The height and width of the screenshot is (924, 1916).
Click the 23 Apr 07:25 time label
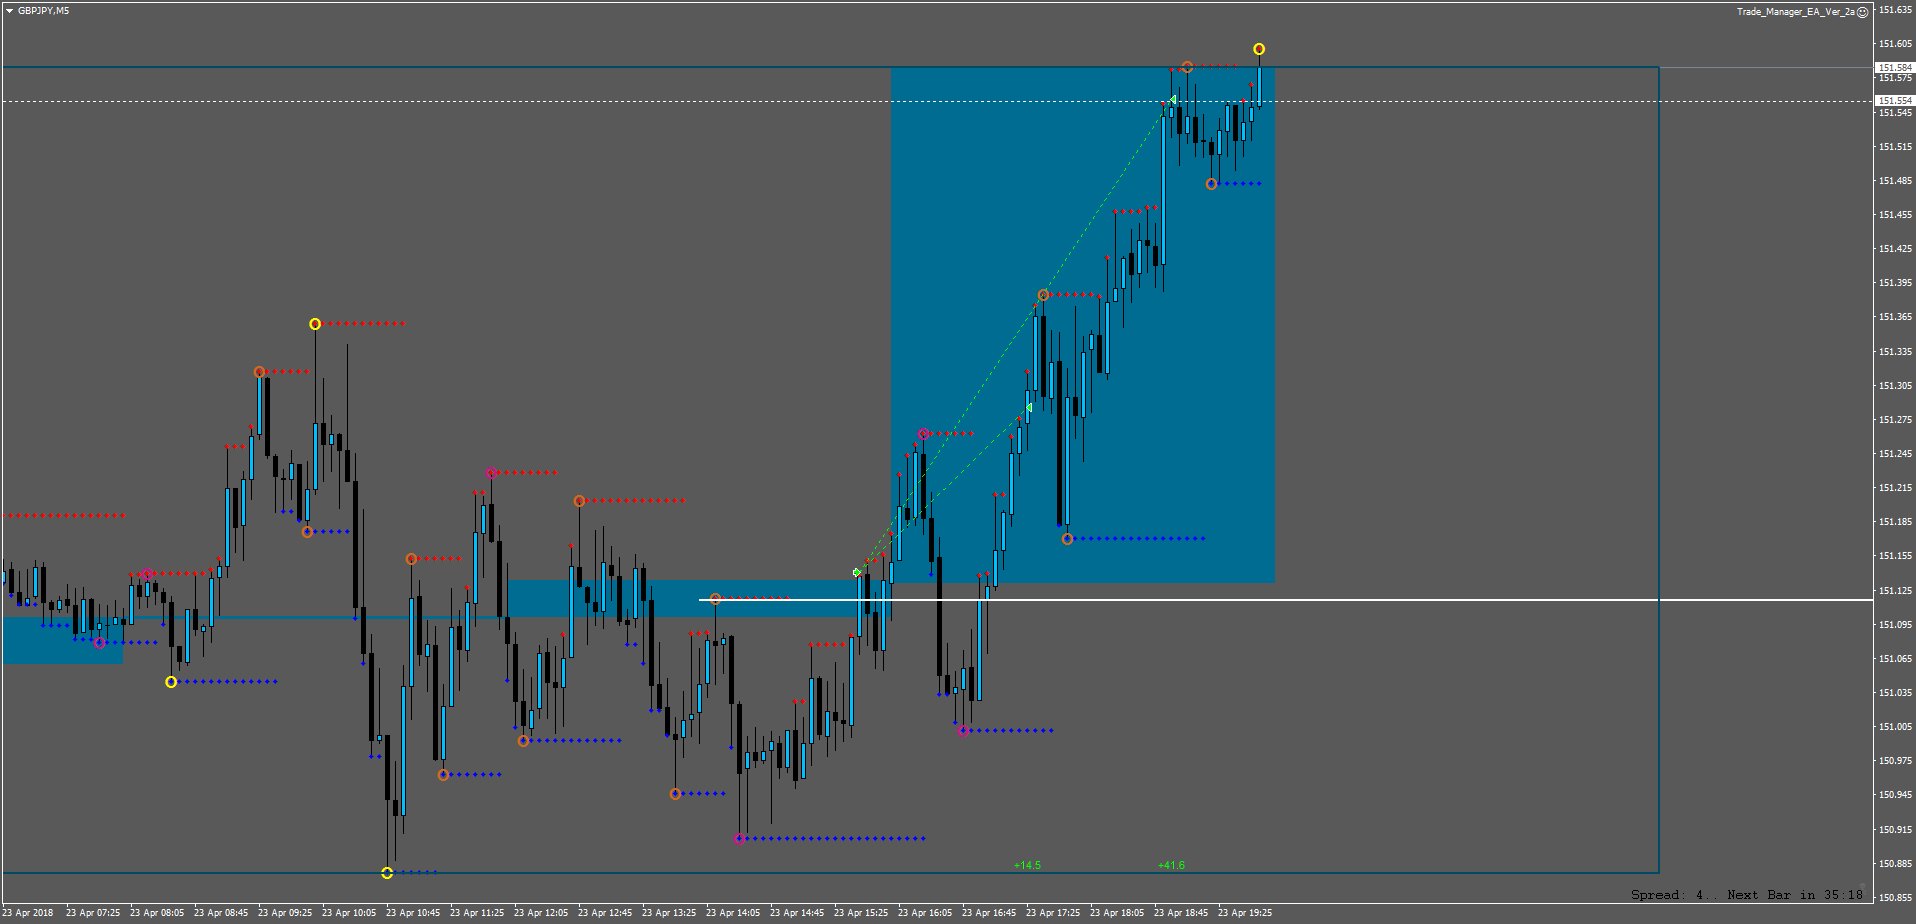[93, 913]
